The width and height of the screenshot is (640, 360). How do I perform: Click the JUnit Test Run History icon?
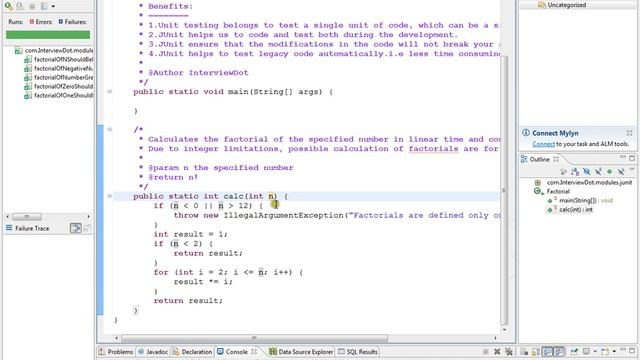tap(44, 6)
